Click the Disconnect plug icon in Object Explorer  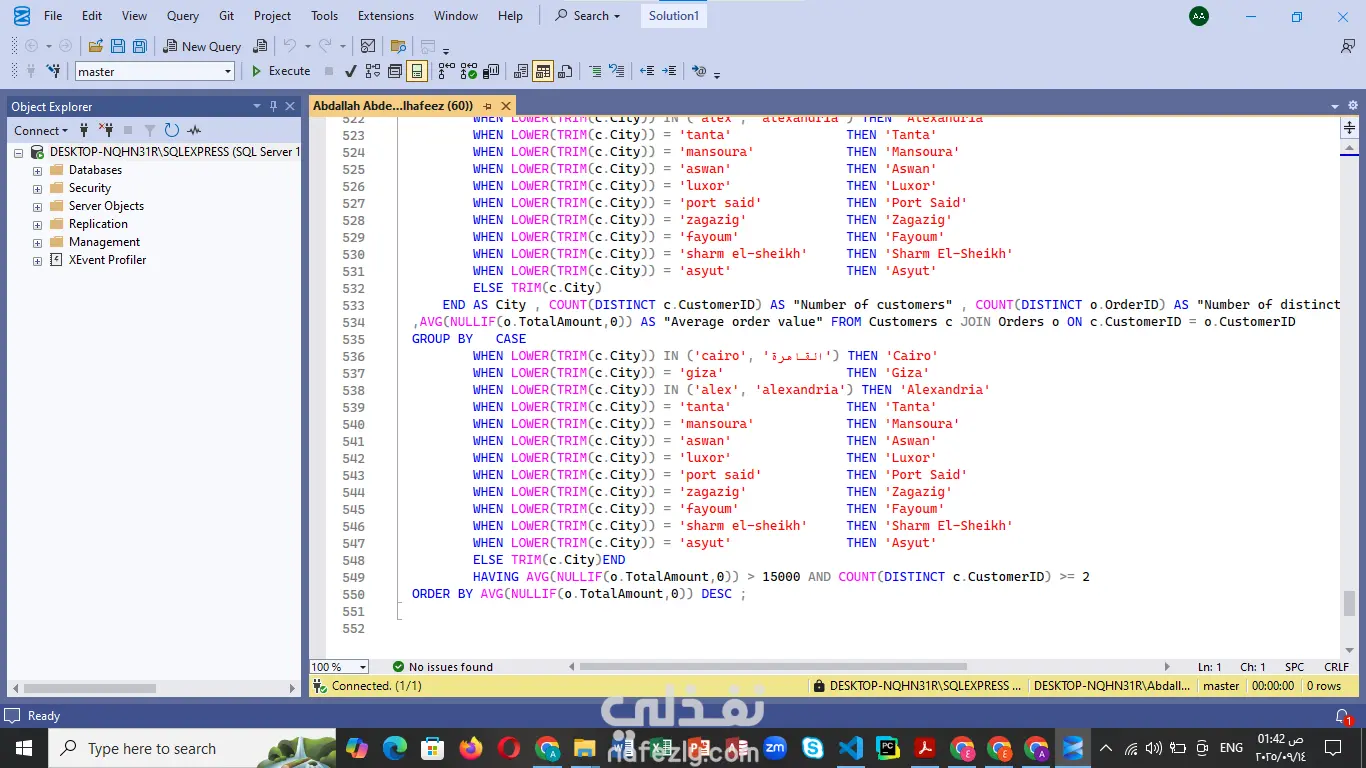click(106, 130)
